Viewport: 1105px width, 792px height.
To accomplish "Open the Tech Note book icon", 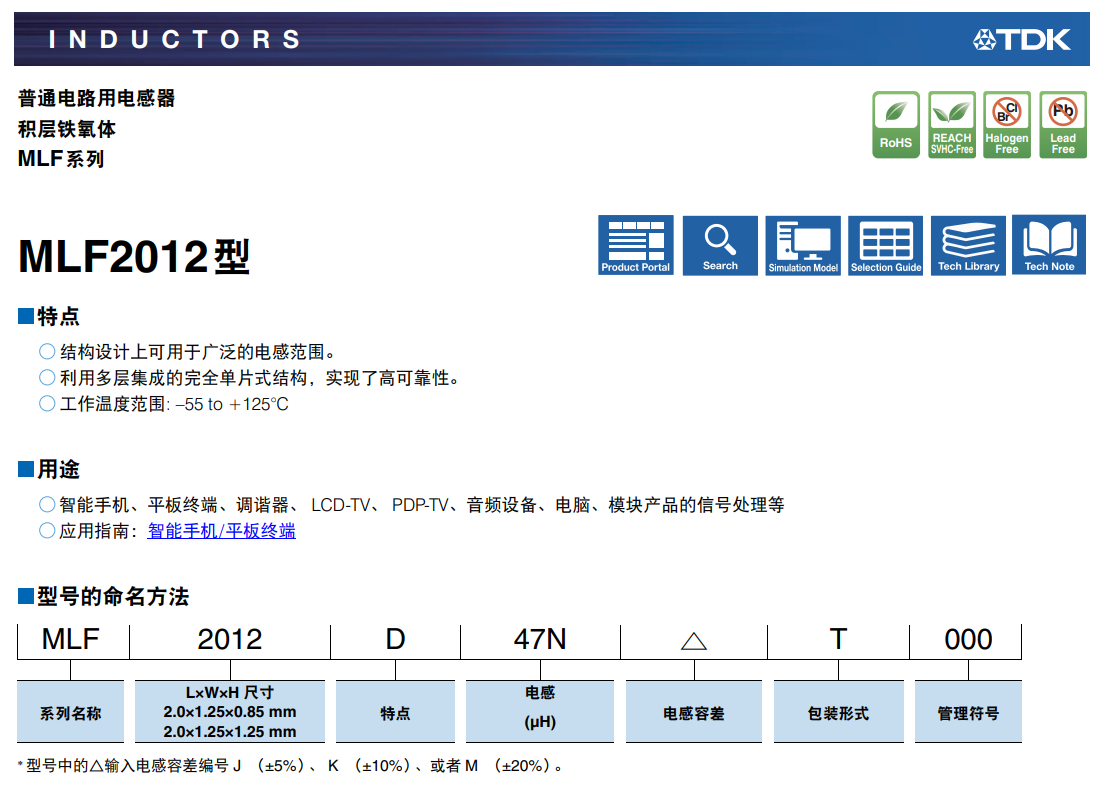I will tap(1049, 245).
